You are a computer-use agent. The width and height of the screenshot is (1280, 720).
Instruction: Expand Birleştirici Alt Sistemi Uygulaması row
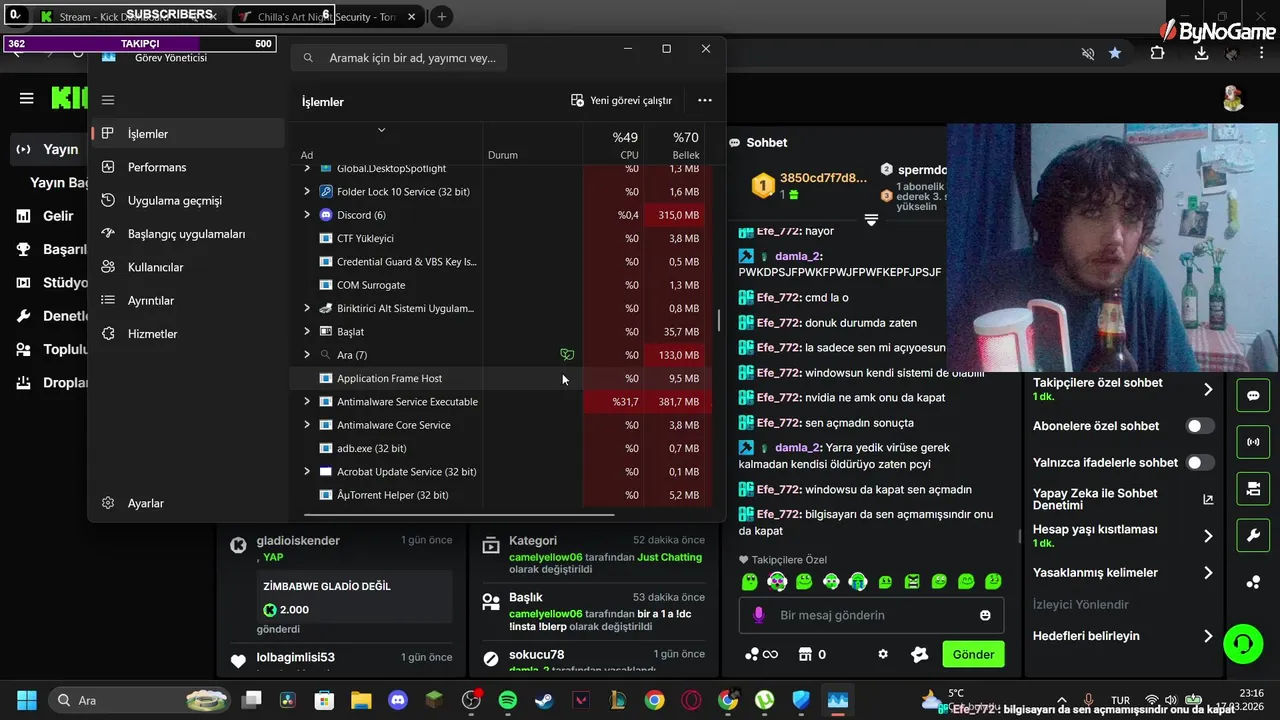[307, 308]
